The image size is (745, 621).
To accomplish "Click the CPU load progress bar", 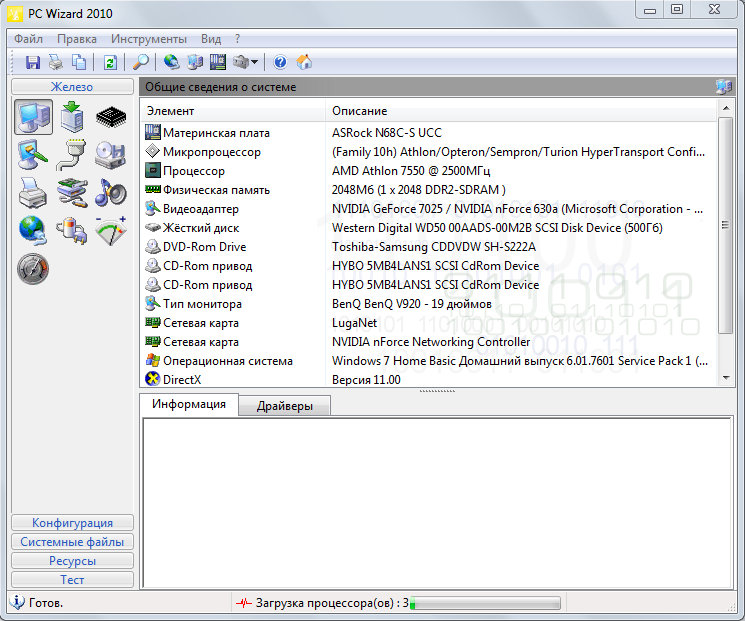I will pos(485,603).
